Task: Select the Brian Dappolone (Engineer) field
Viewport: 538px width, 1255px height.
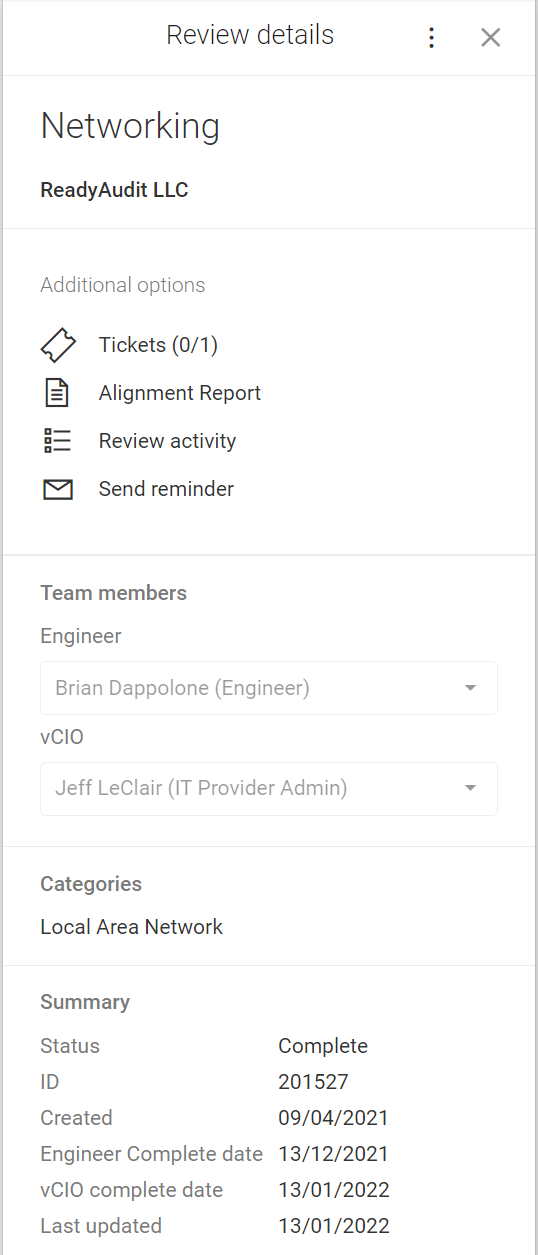Action: coord(269,688)
